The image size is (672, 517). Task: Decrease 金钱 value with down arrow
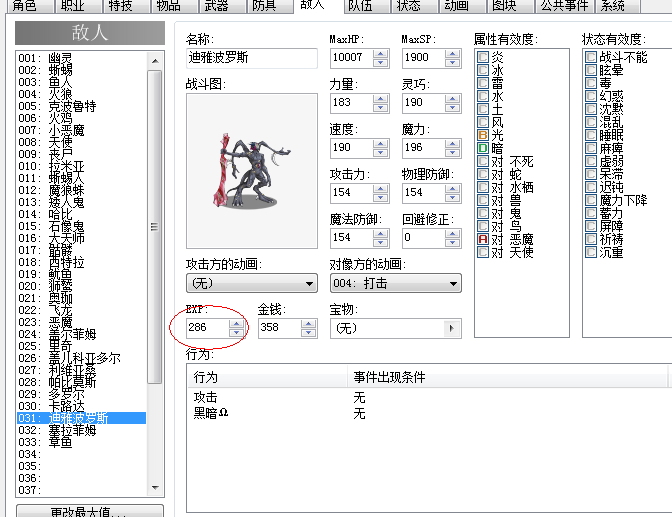pyautogui.click(x=309, y=333)
